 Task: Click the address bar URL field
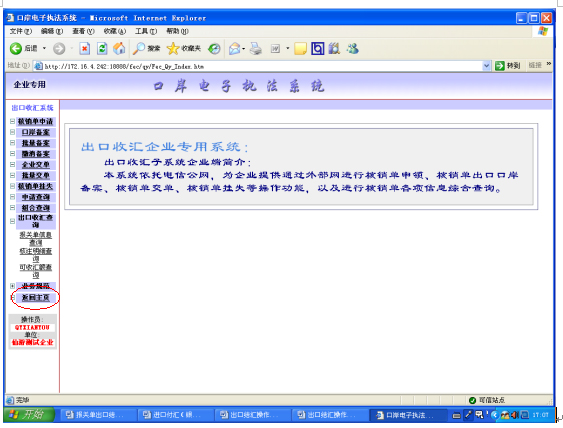click(262, 66)
